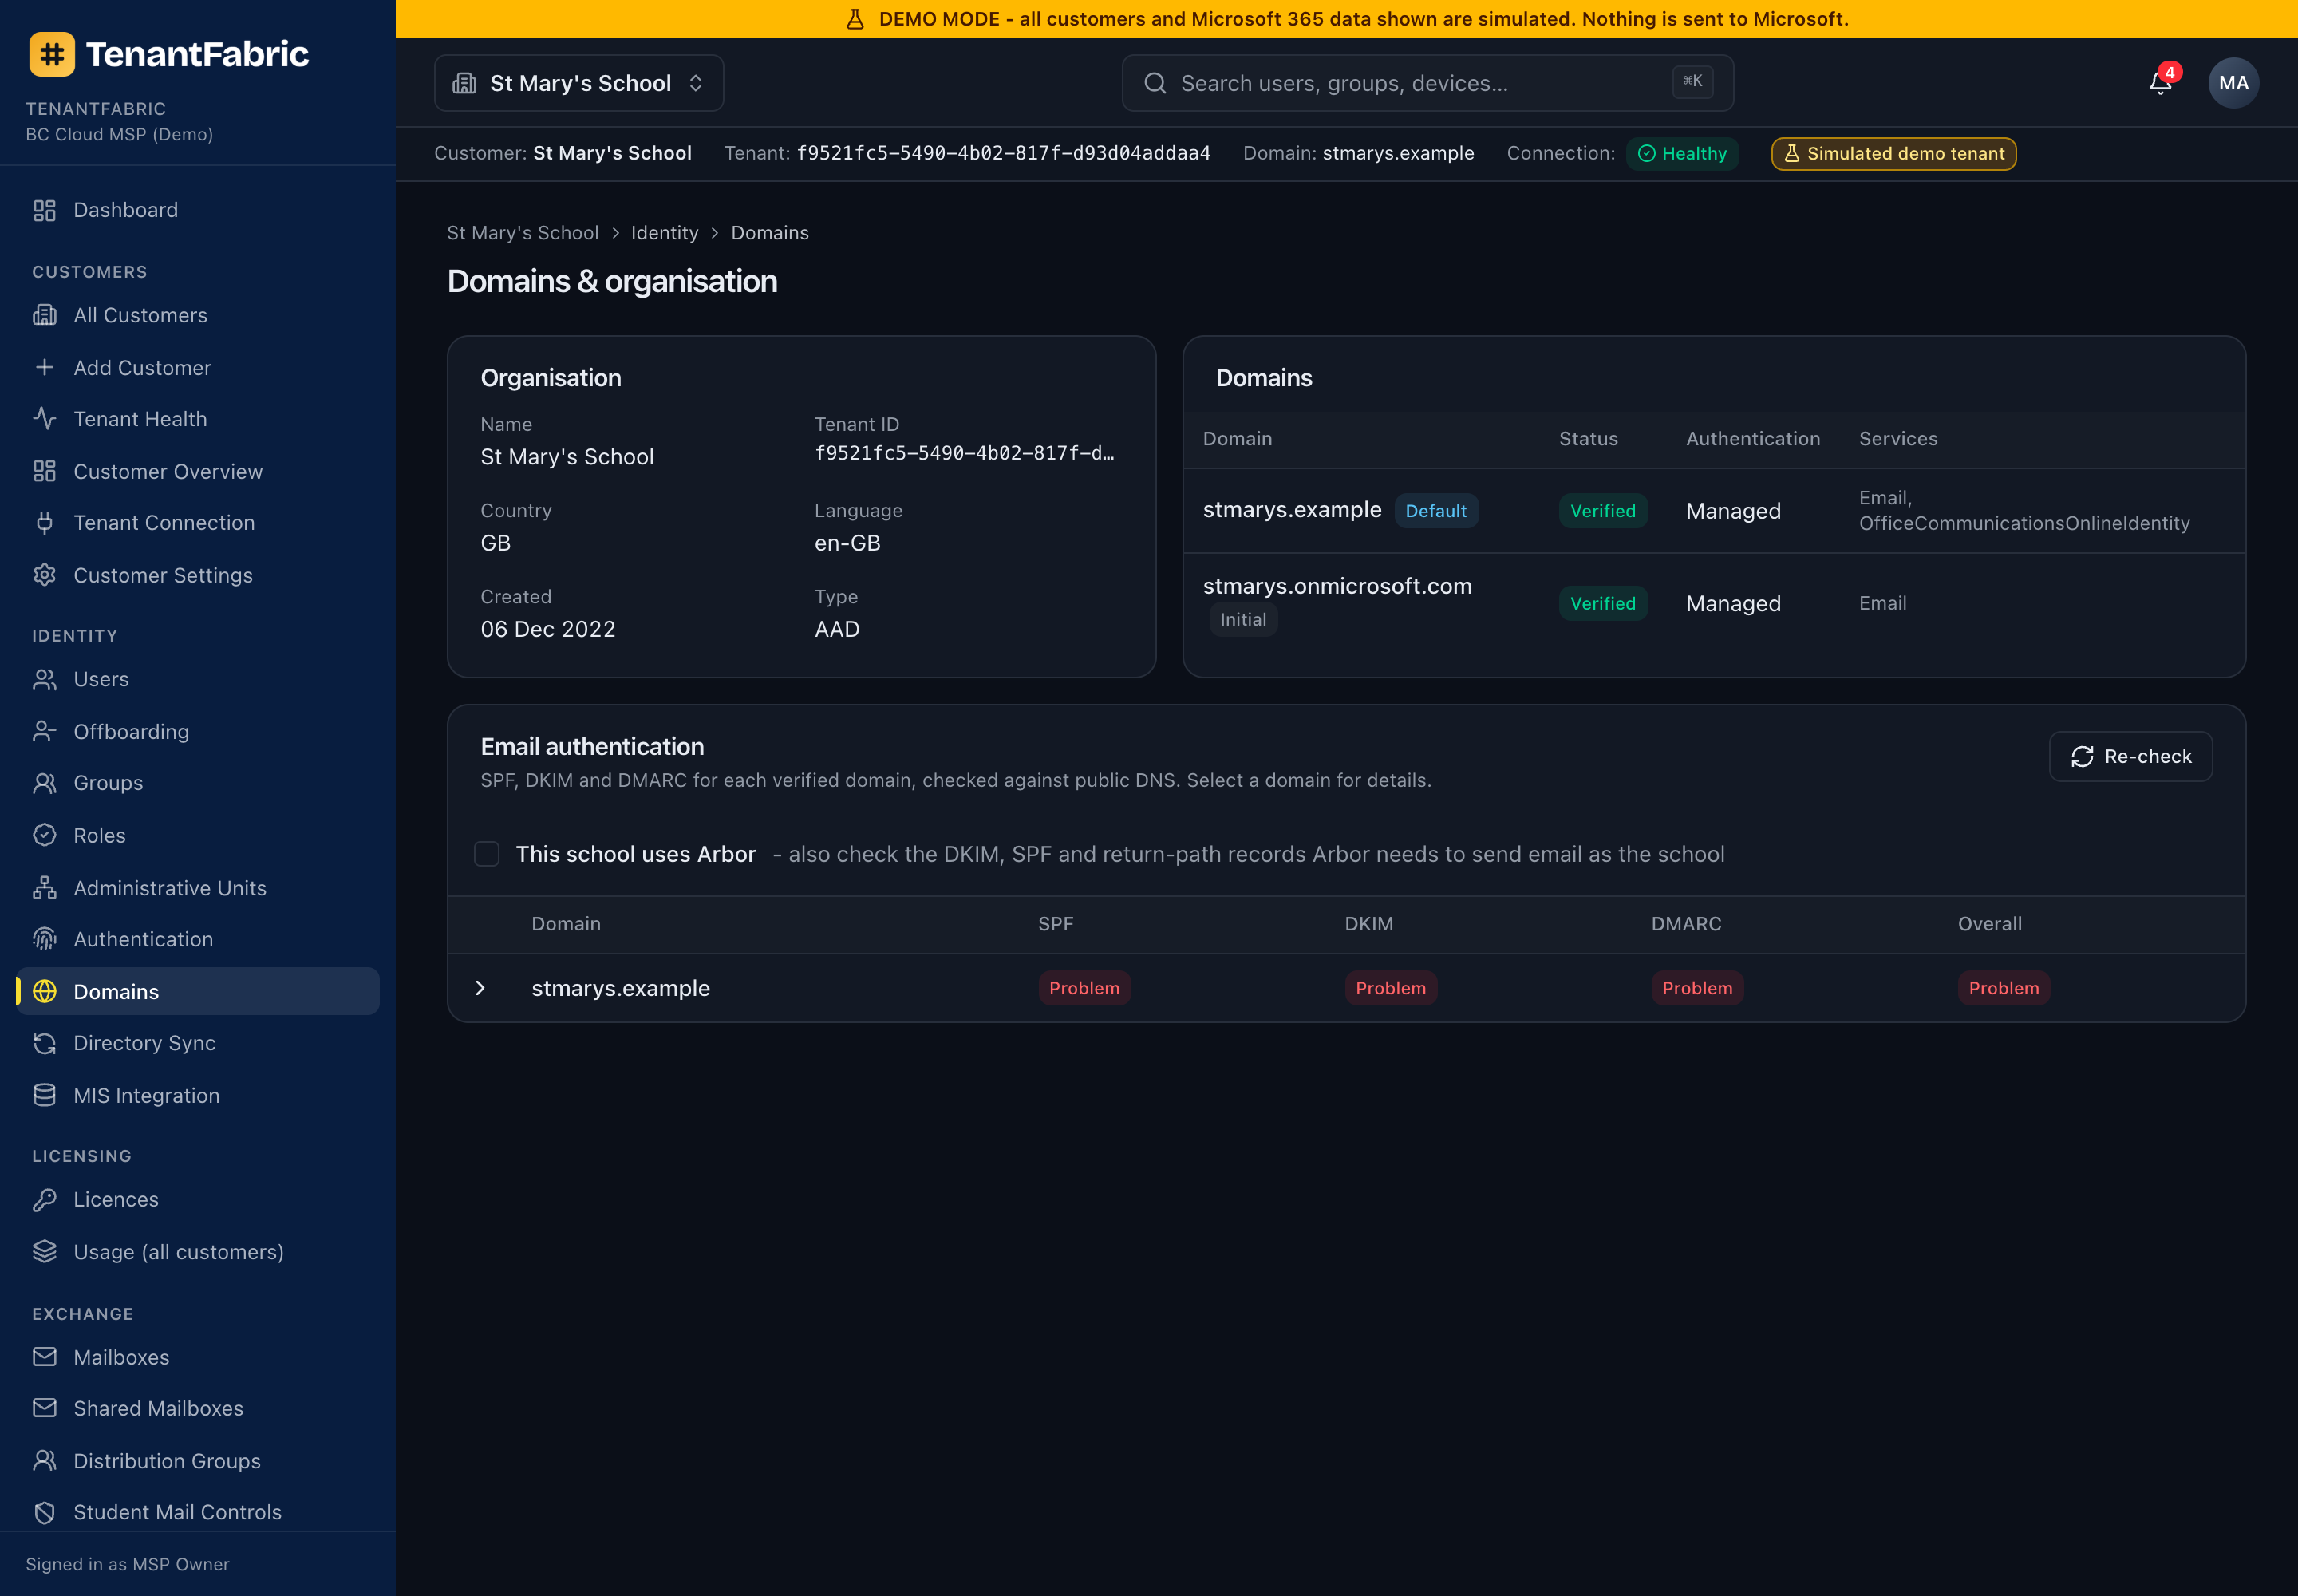Image resolution: width=2298 pixels, height=1596 pixels.
Task: Open Groups menu item
Action: pyautogui.click(x=198, y=783)
